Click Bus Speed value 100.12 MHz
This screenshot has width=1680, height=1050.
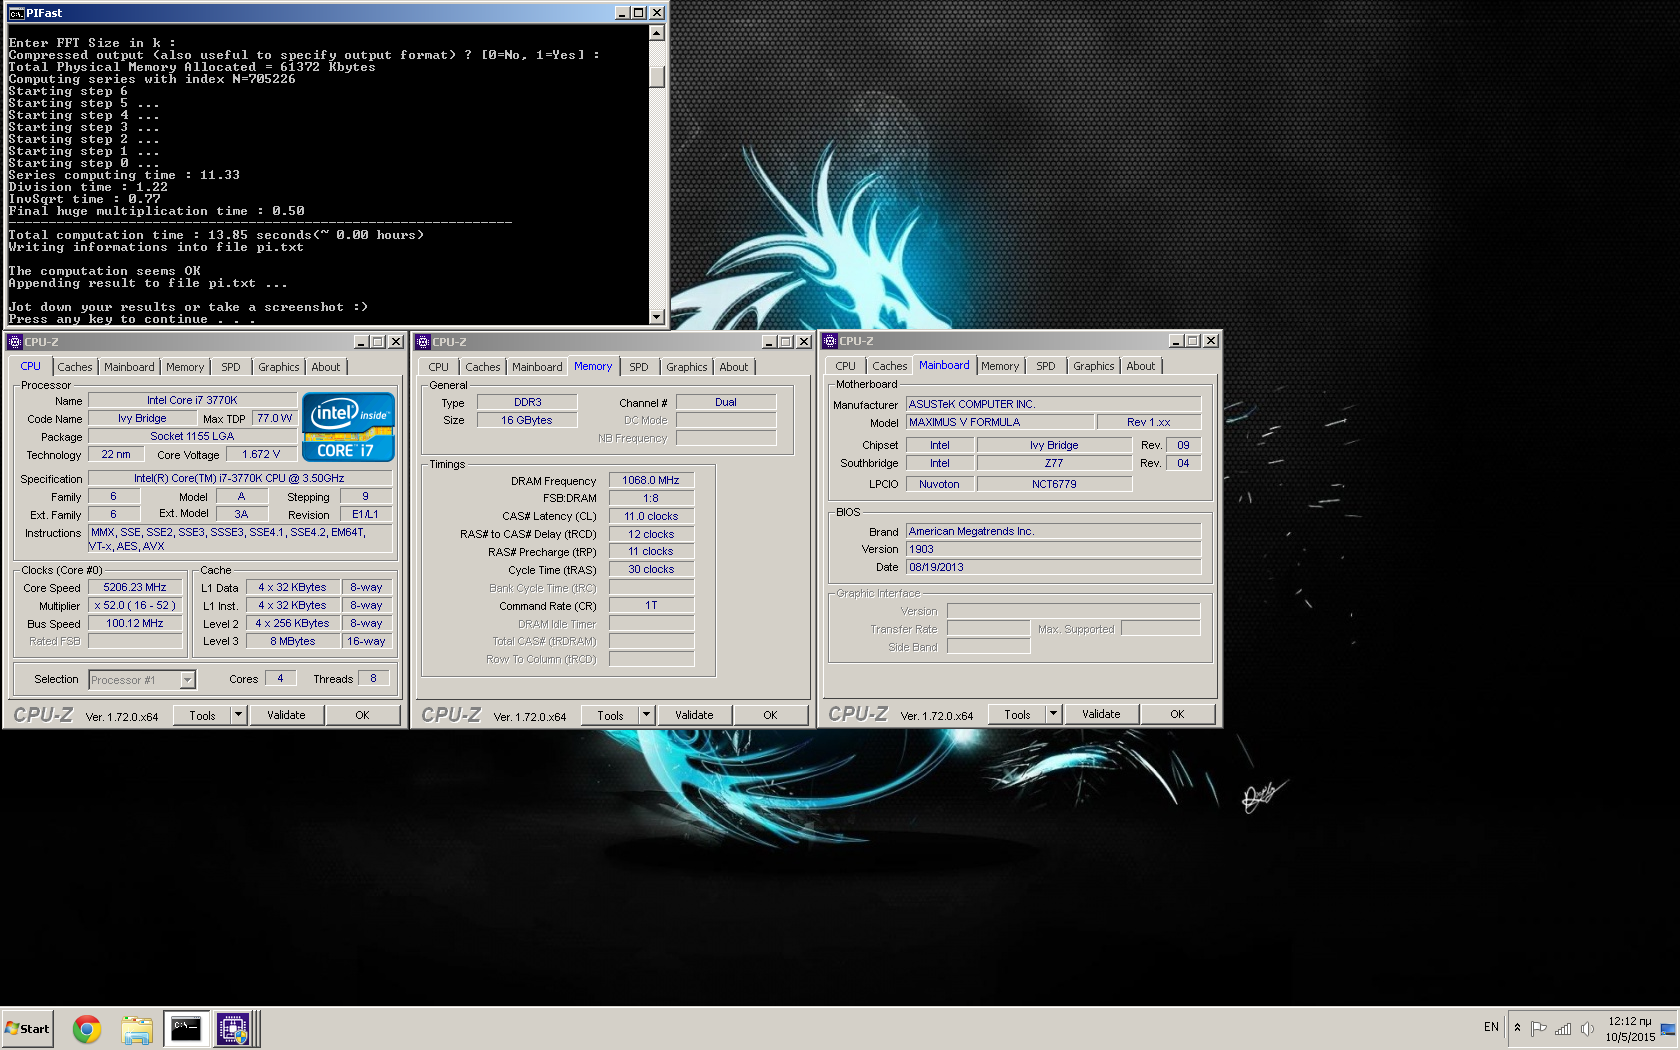(135, 623)
